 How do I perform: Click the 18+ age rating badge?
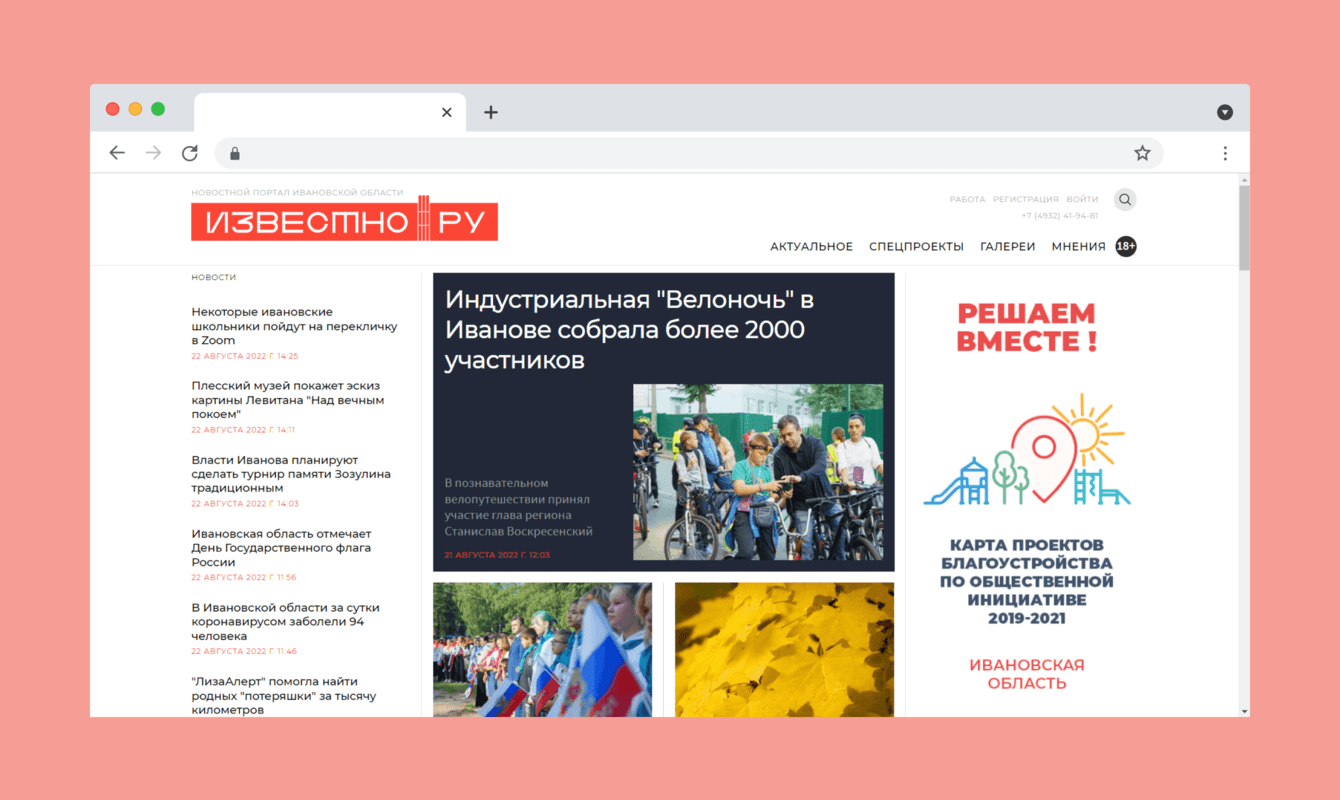[x=1124, y=246]
